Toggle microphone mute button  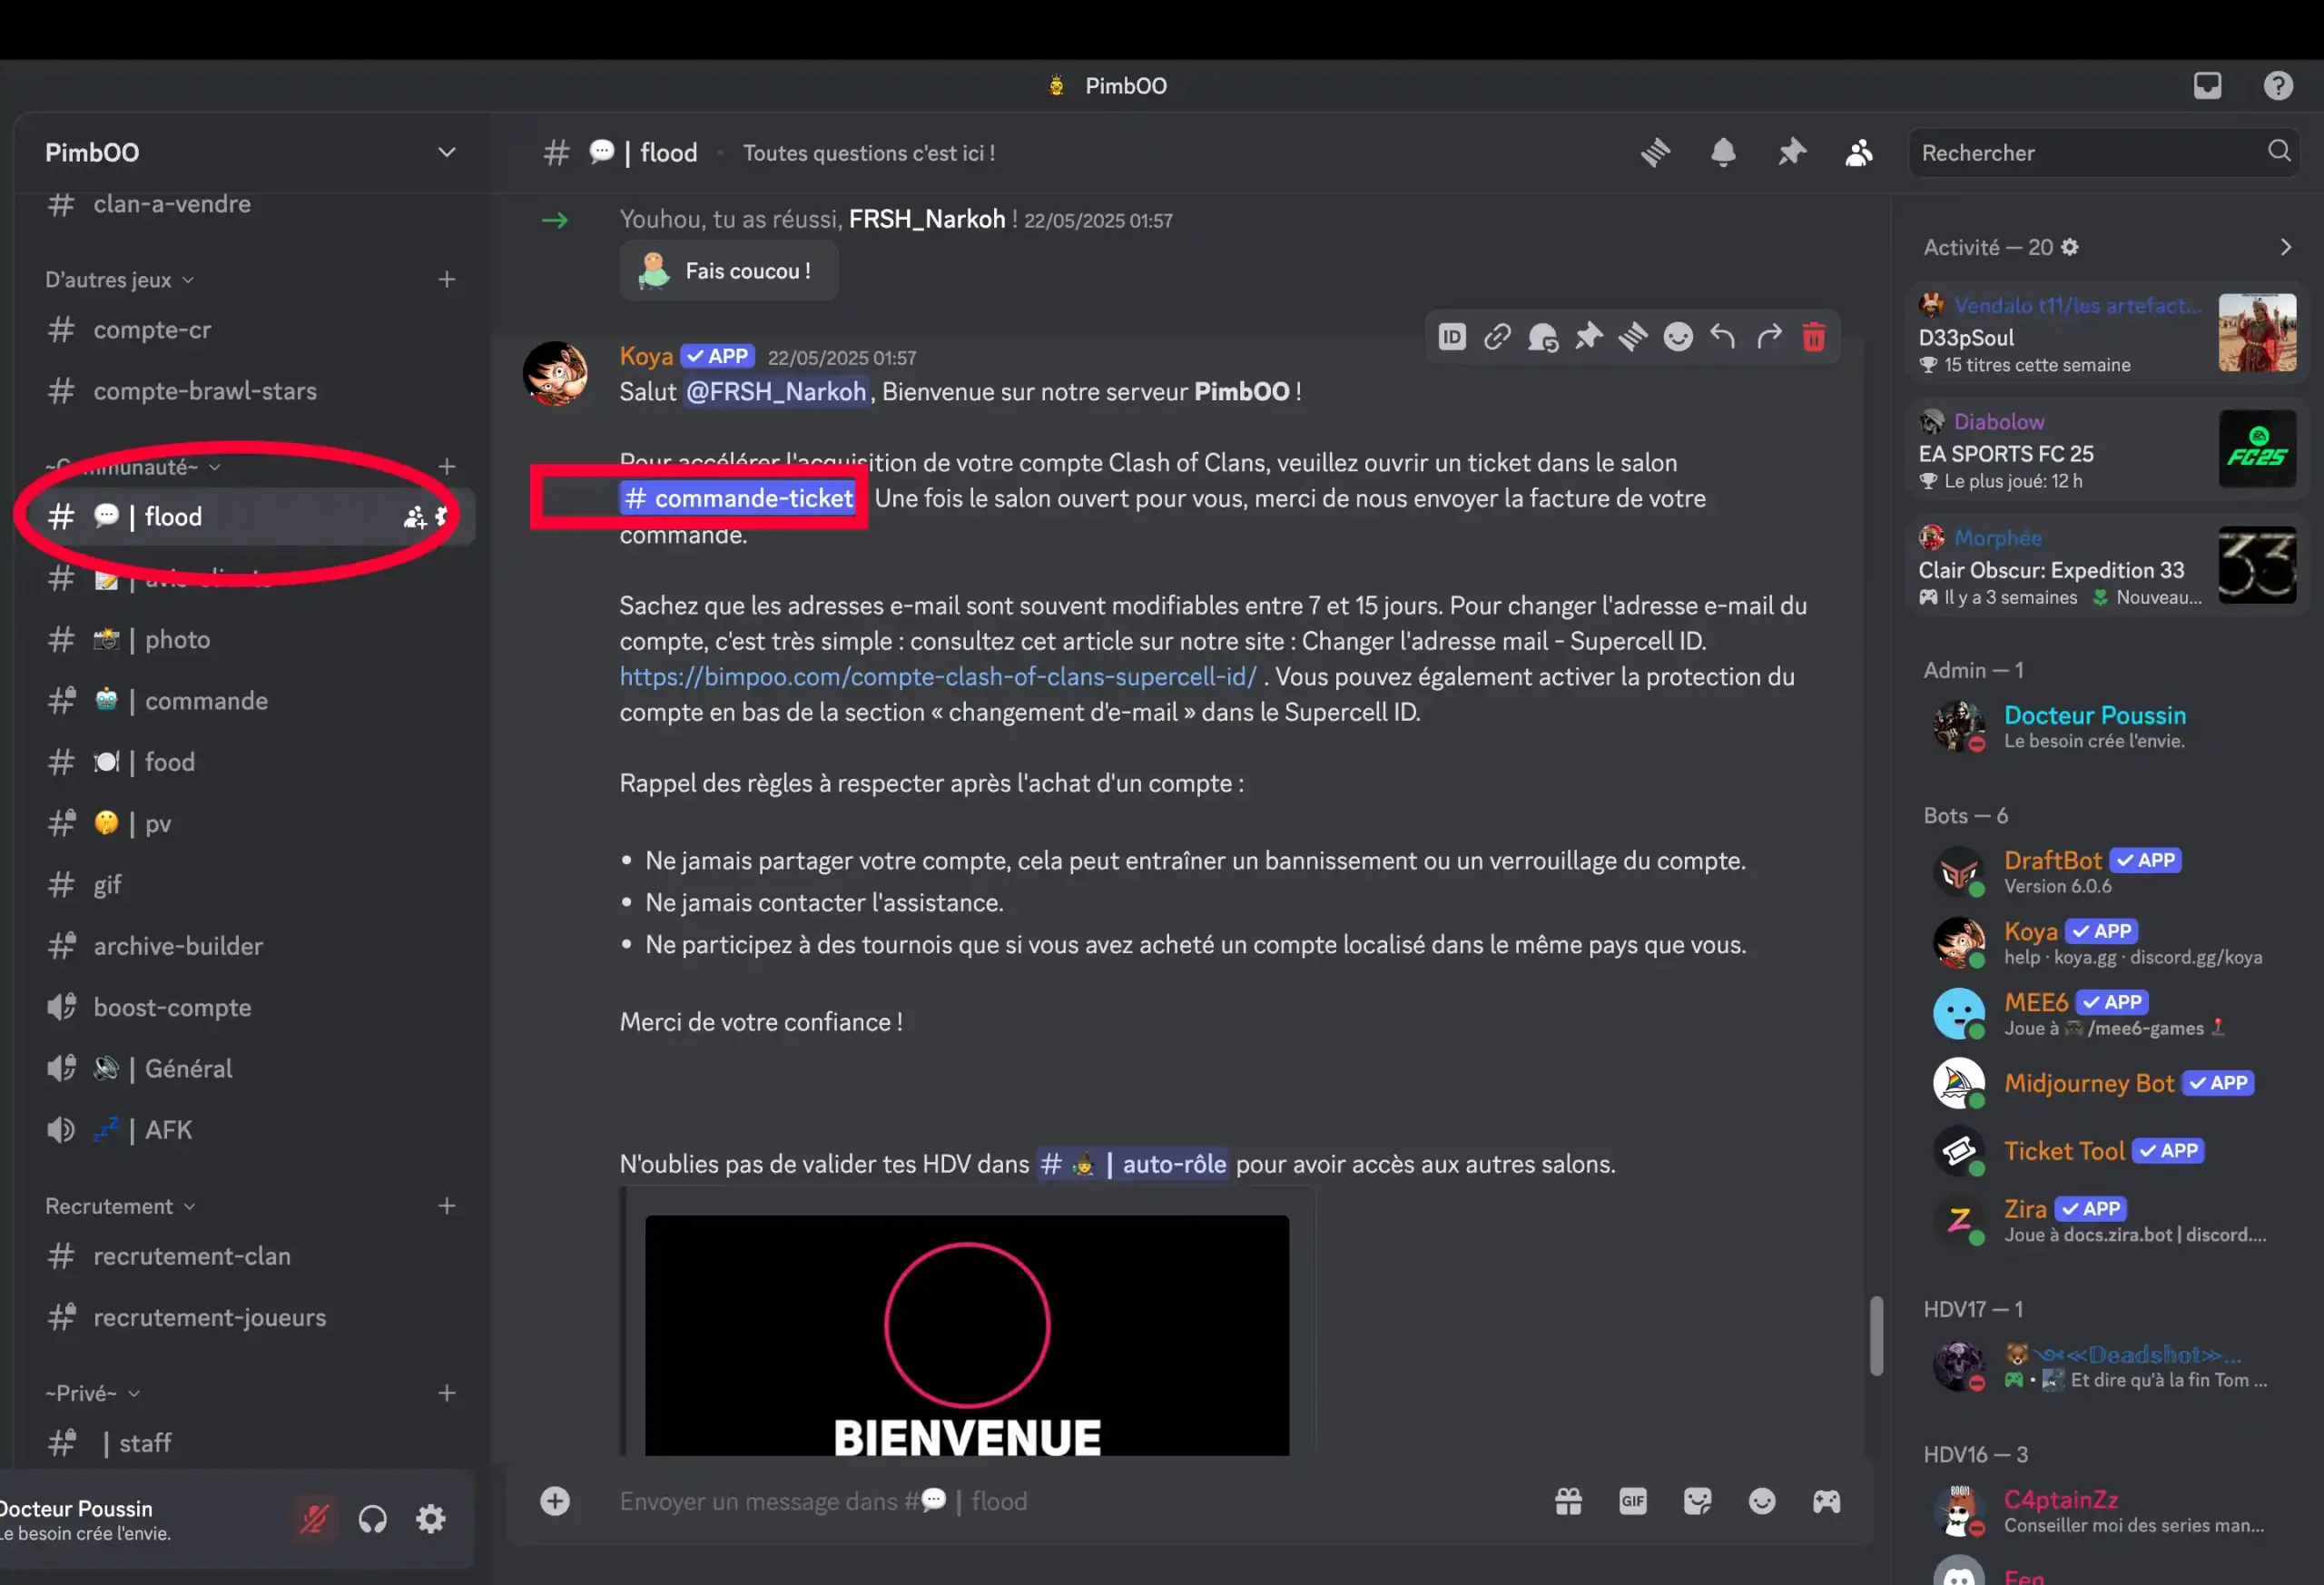314,1519
